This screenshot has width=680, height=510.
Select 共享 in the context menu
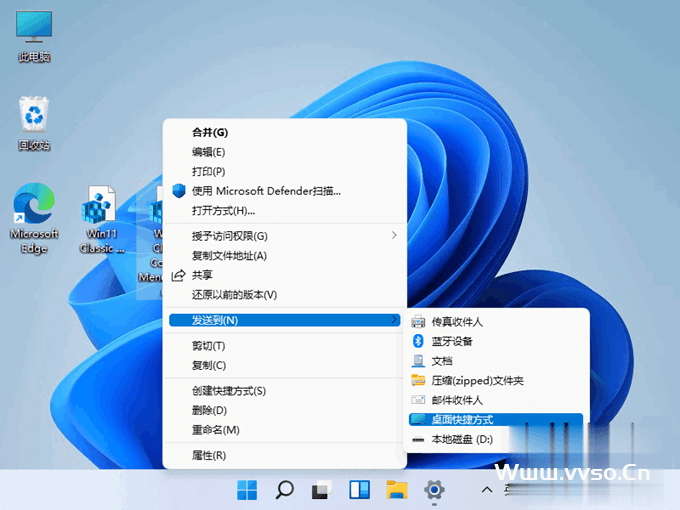click(284, 275)
